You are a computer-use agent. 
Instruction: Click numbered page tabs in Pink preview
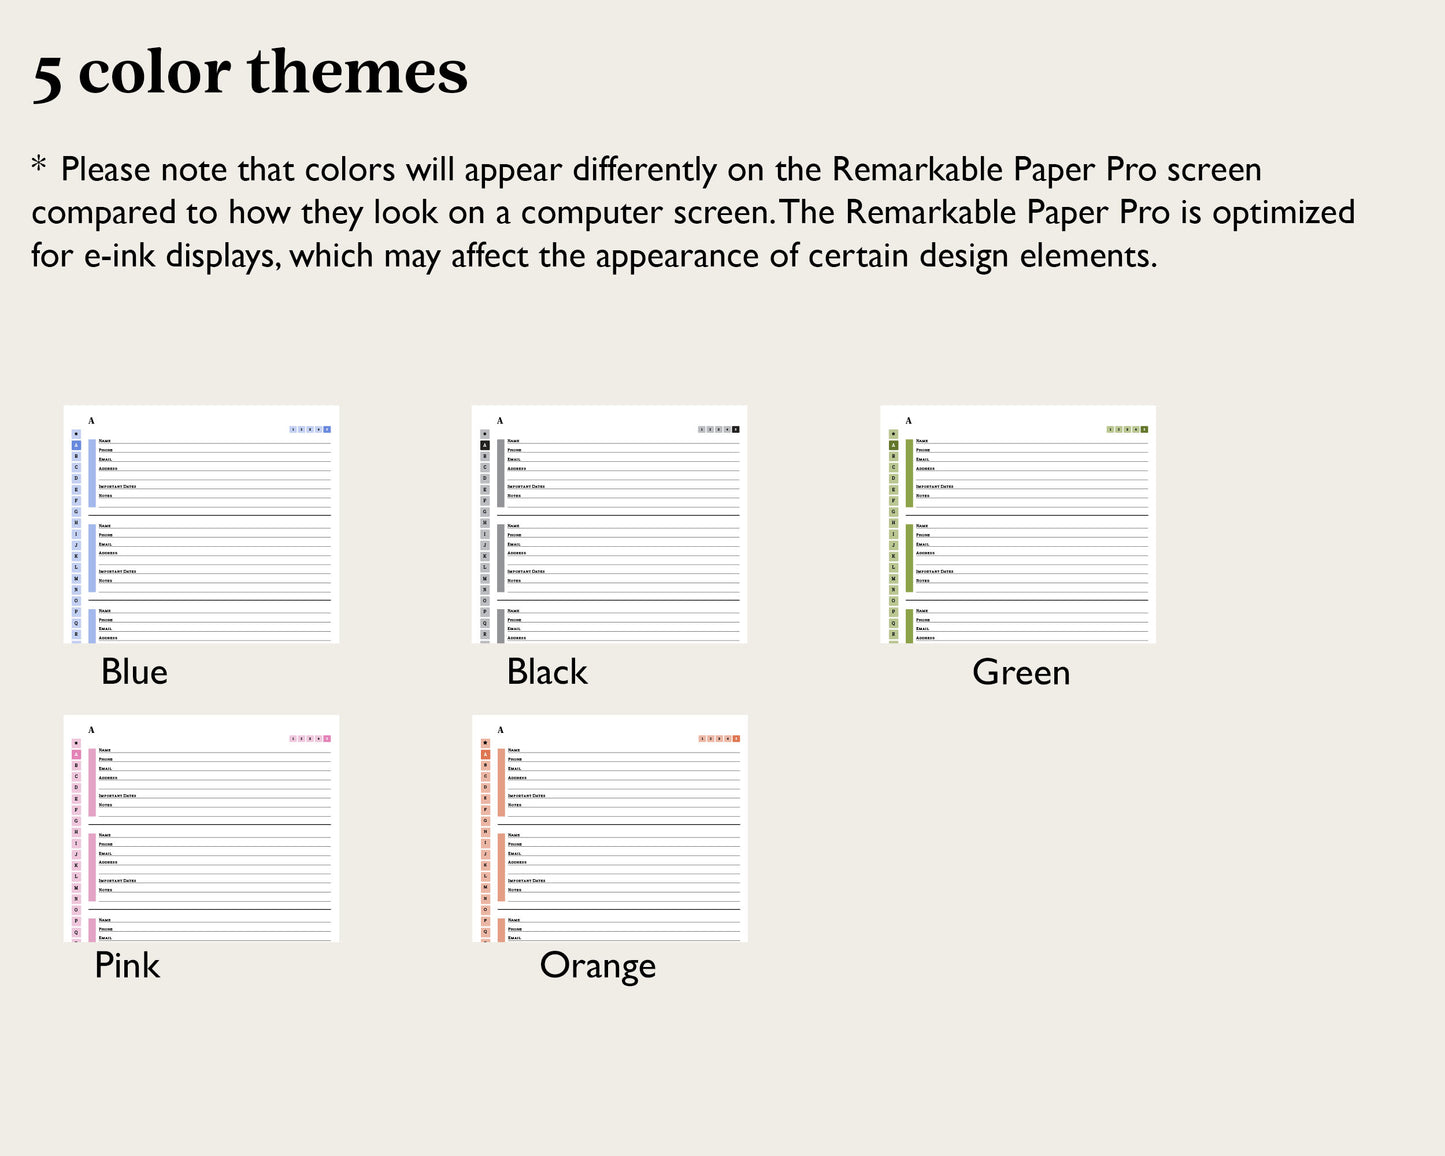tap(310, 738)
